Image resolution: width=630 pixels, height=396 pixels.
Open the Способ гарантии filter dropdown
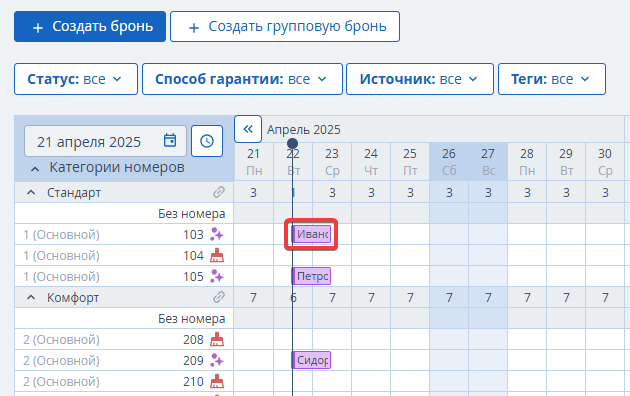(x=242, y=79)
